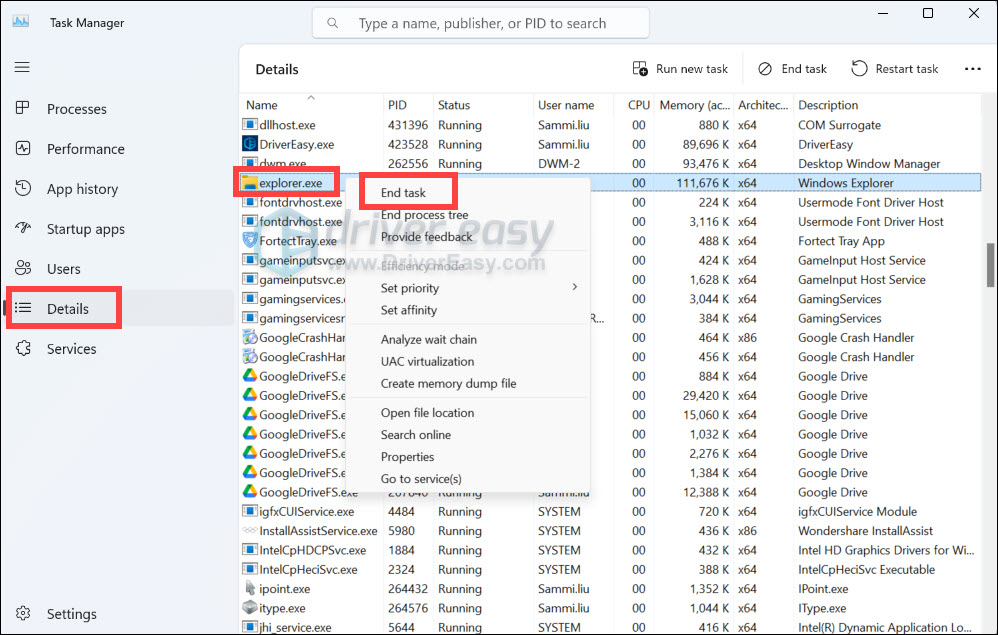Click the Restart task button

coord(894,68)
